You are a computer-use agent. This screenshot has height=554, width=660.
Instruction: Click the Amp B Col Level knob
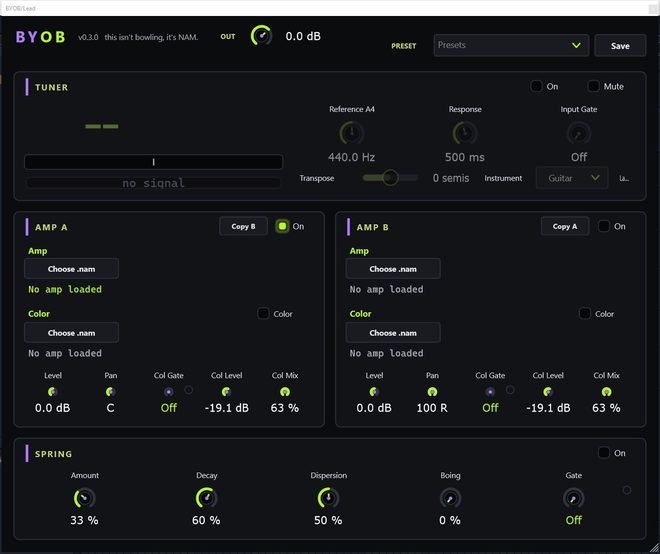pyautogui.click(x=548, y=392)
